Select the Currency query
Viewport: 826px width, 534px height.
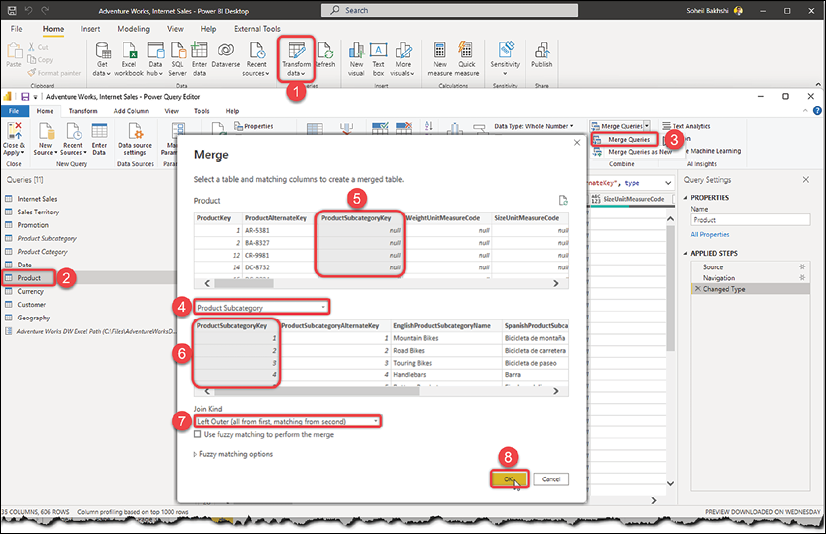30,291
